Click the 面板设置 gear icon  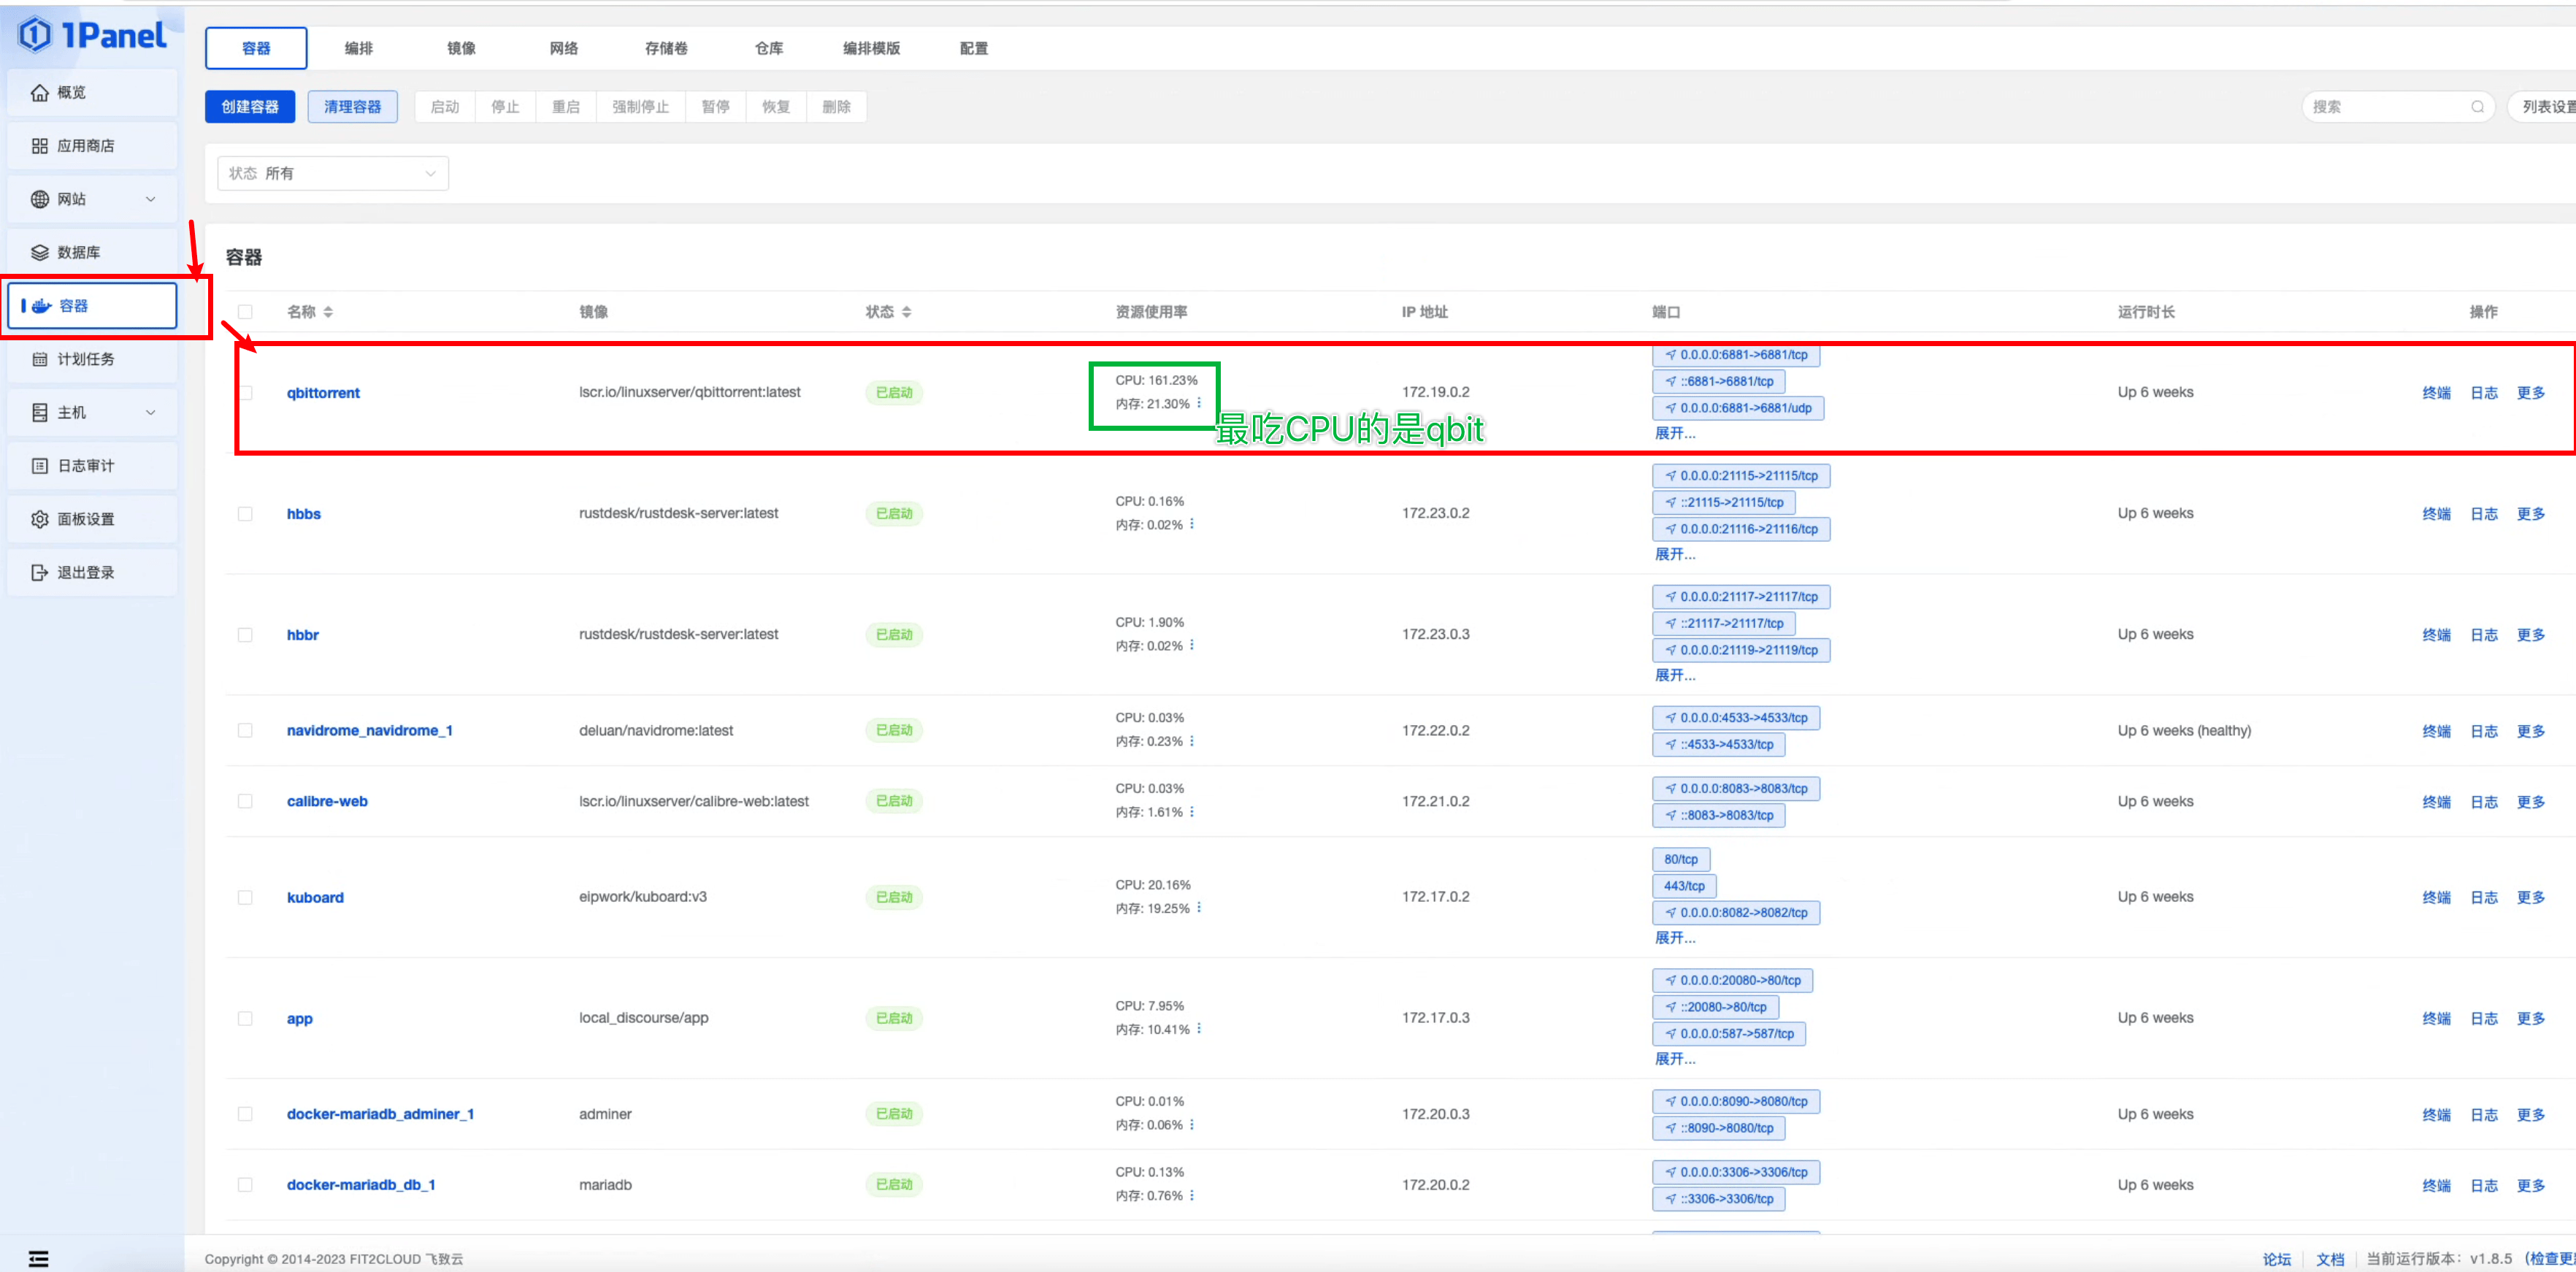[40, 519]
